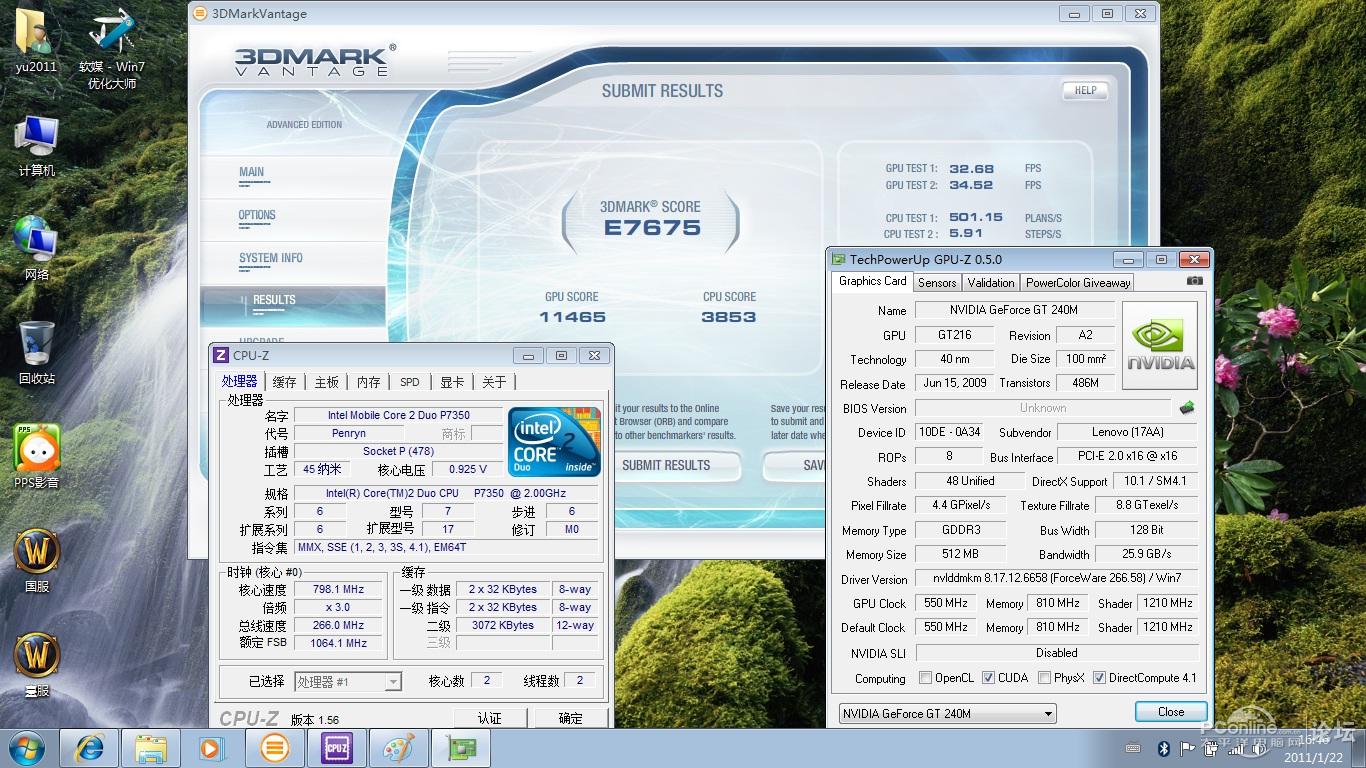Toggle the PhysX checkbox in GPU-Z
This screenshot has width=1366, height=768.
(x=1044, y=678)
